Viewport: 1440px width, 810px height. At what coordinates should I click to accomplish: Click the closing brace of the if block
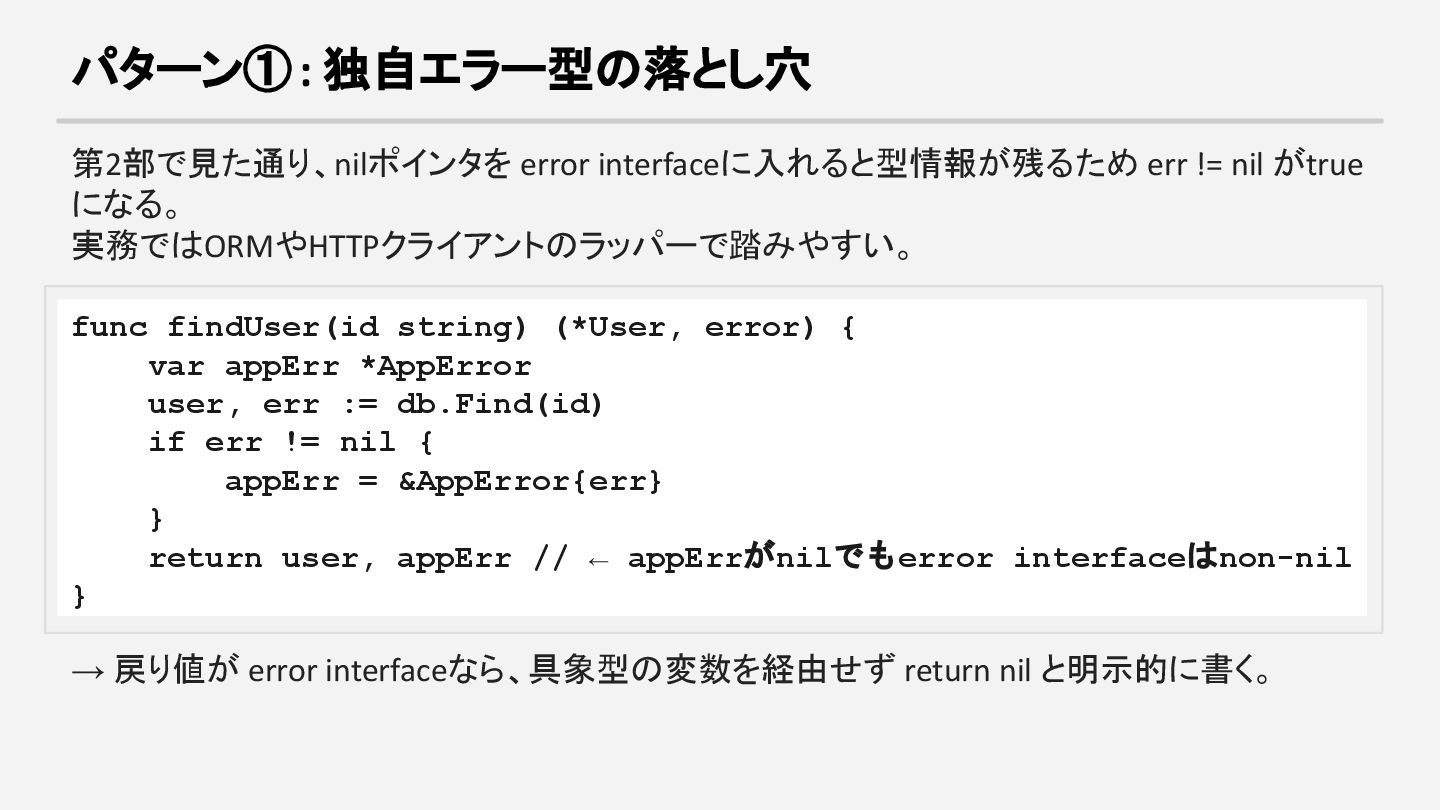point(155,519)
